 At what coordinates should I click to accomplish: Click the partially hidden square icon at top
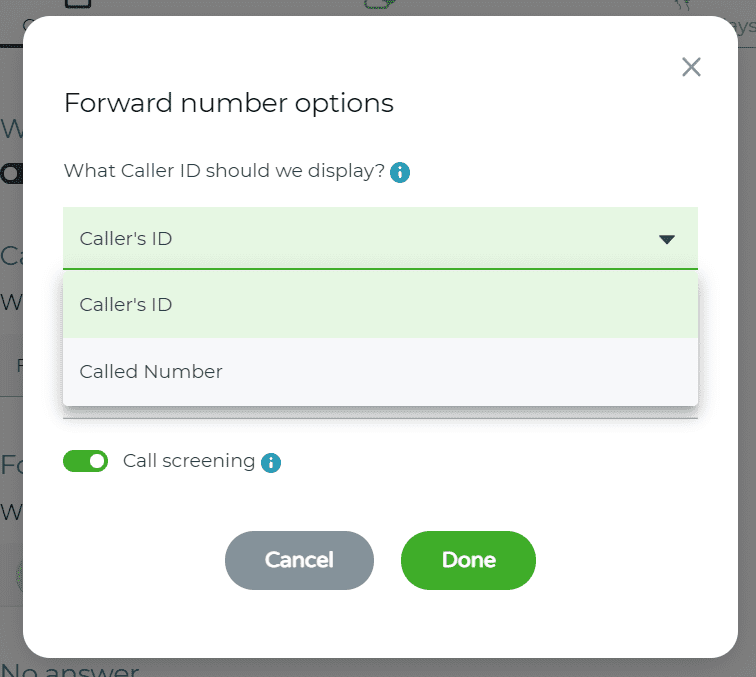[x=78, y=4]
